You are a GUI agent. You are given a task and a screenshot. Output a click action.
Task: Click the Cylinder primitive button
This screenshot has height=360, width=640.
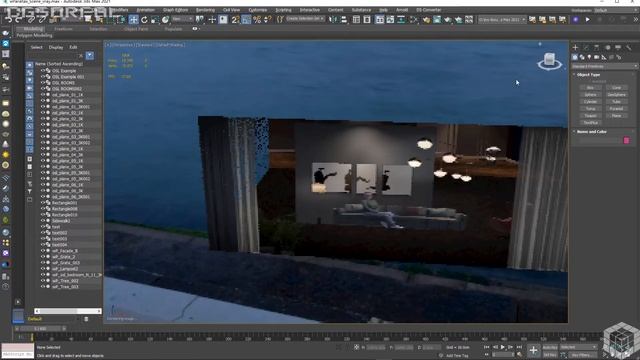tap(590, 102)
